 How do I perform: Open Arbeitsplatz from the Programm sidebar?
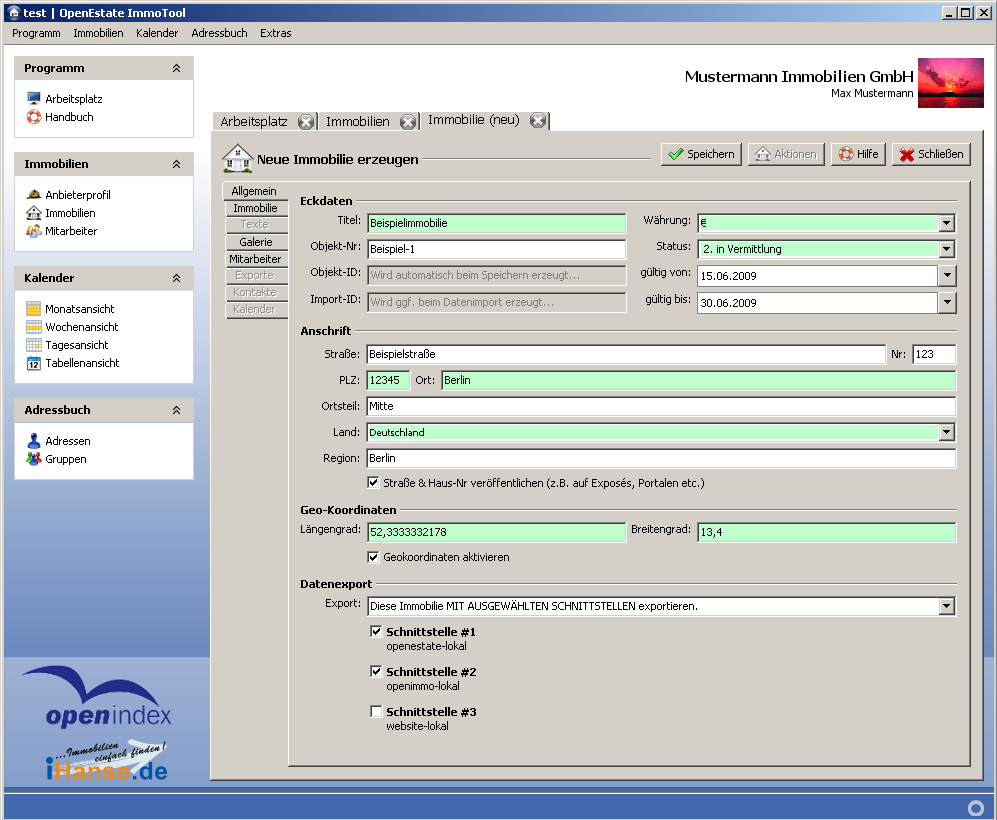pyautogui.click(x=73, y=99)
